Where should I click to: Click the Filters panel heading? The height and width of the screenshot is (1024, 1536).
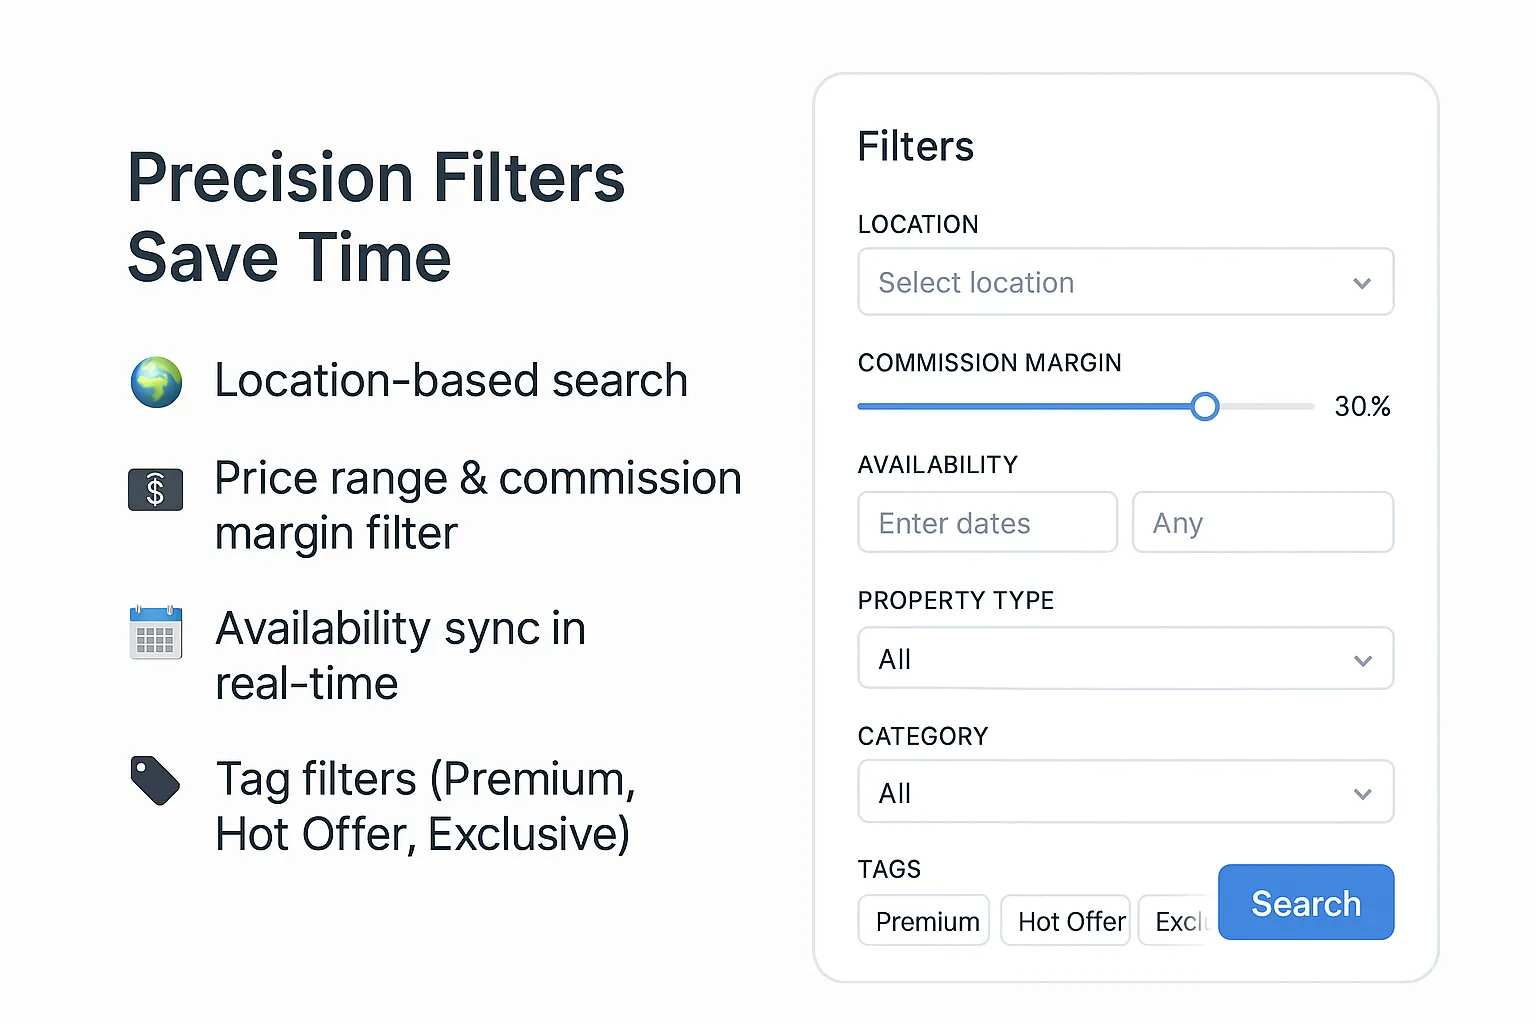(915, 147)
